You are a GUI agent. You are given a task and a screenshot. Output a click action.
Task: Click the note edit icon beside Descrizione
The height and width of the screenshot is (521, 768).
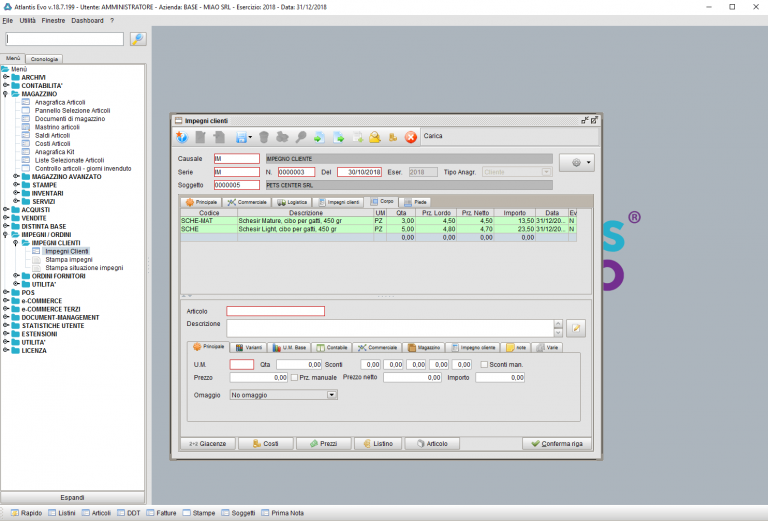pos(576,328)
